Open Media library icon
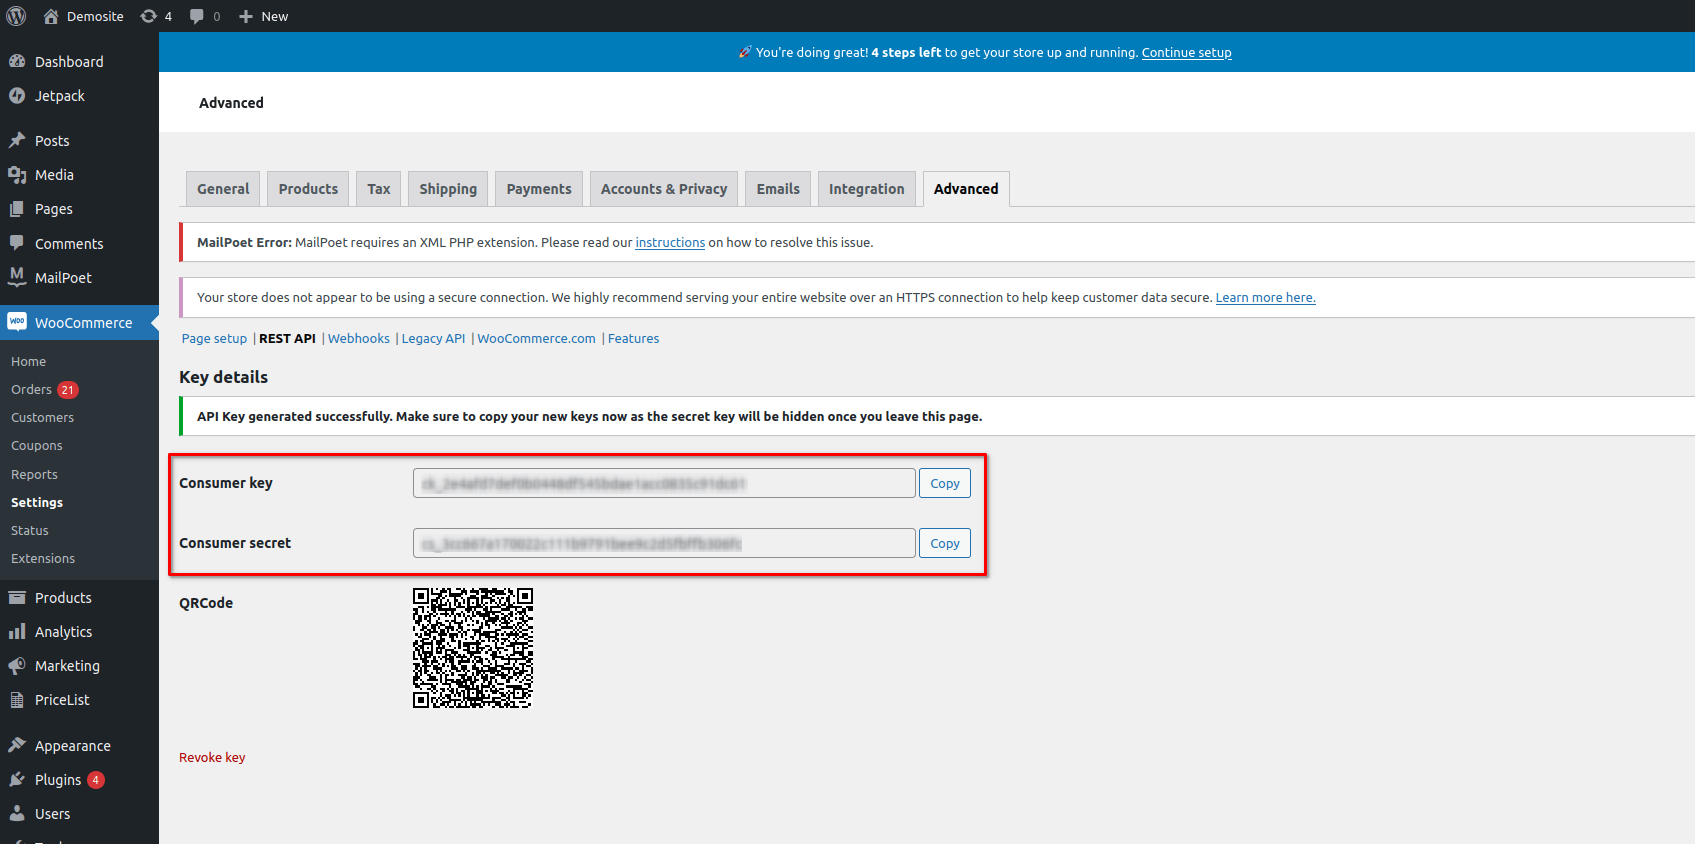This screenshot has height=844, width=1695. (17, 175)
